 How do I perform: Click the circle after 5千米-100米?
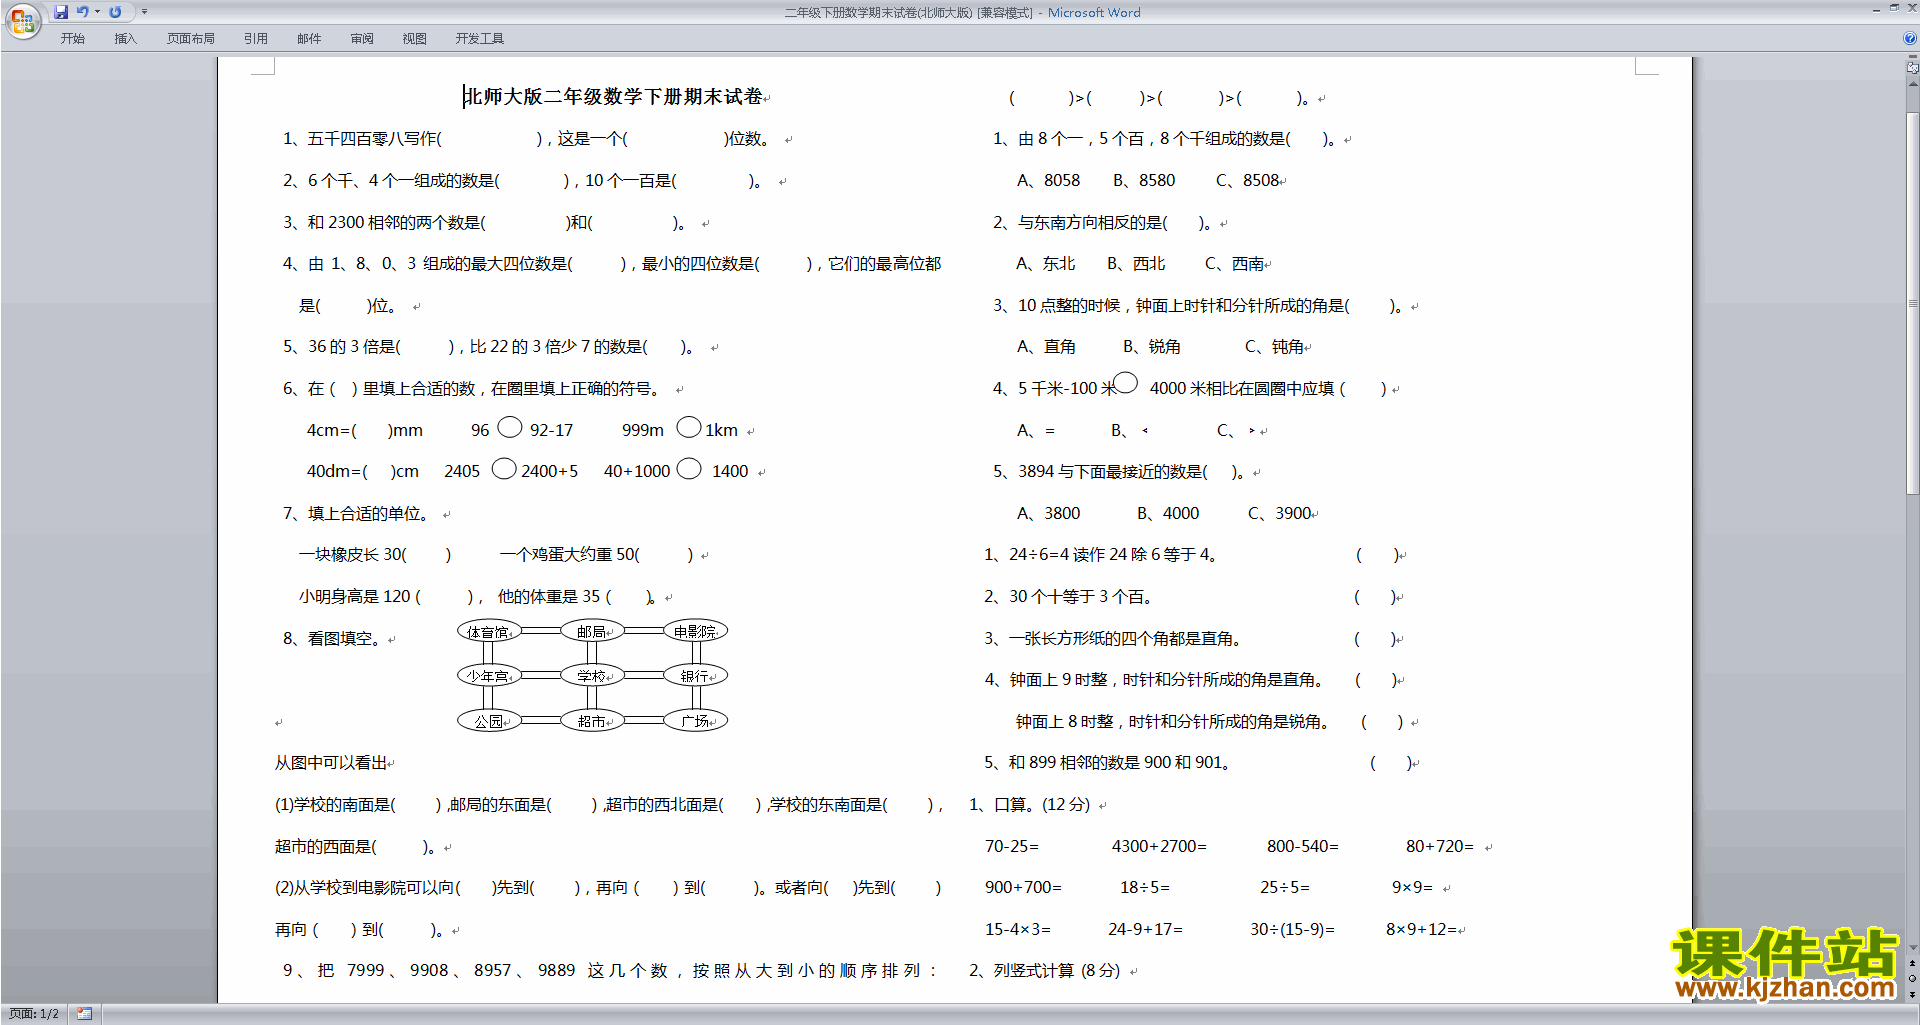pyautogui.click(x=1126, y=382)
